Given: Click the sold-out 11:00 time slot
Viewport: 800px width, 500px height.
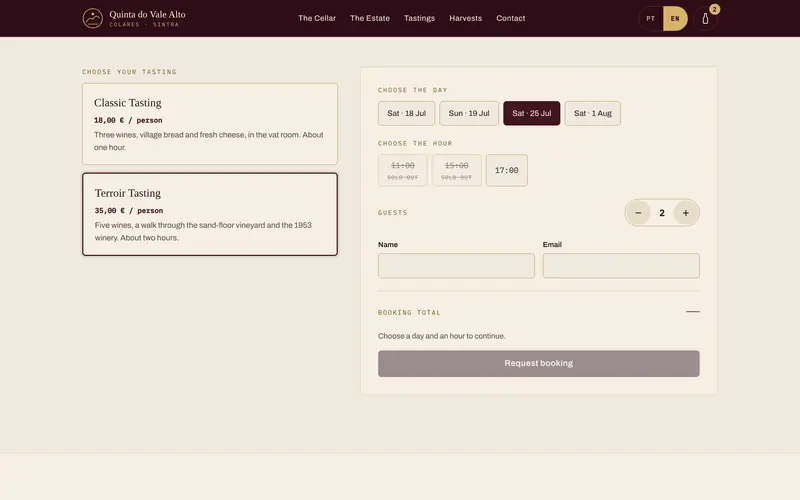Looking at the screenshot, I should point(403,170).
